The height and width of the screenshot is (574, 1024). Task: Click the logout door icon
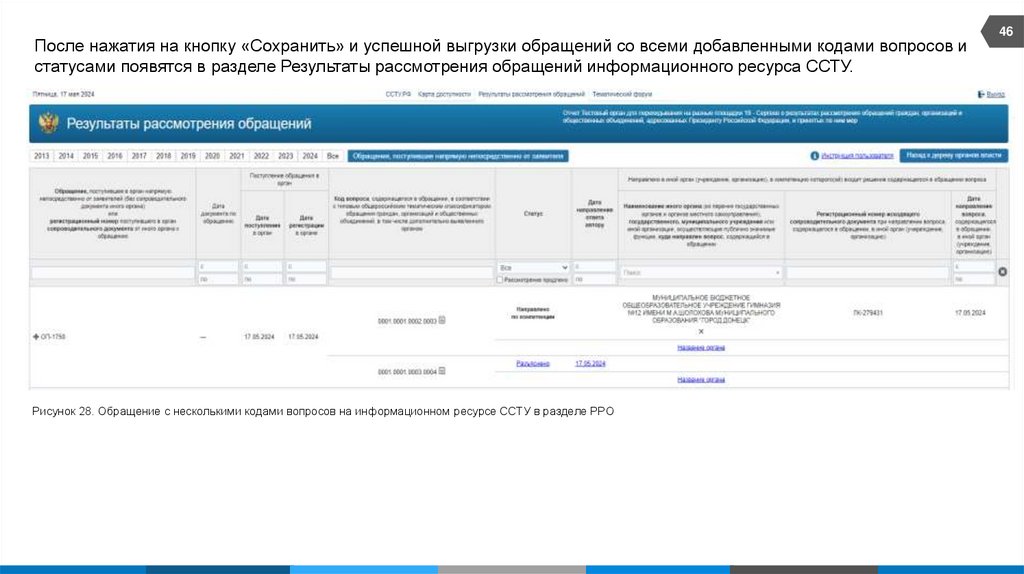pos(981,95)
